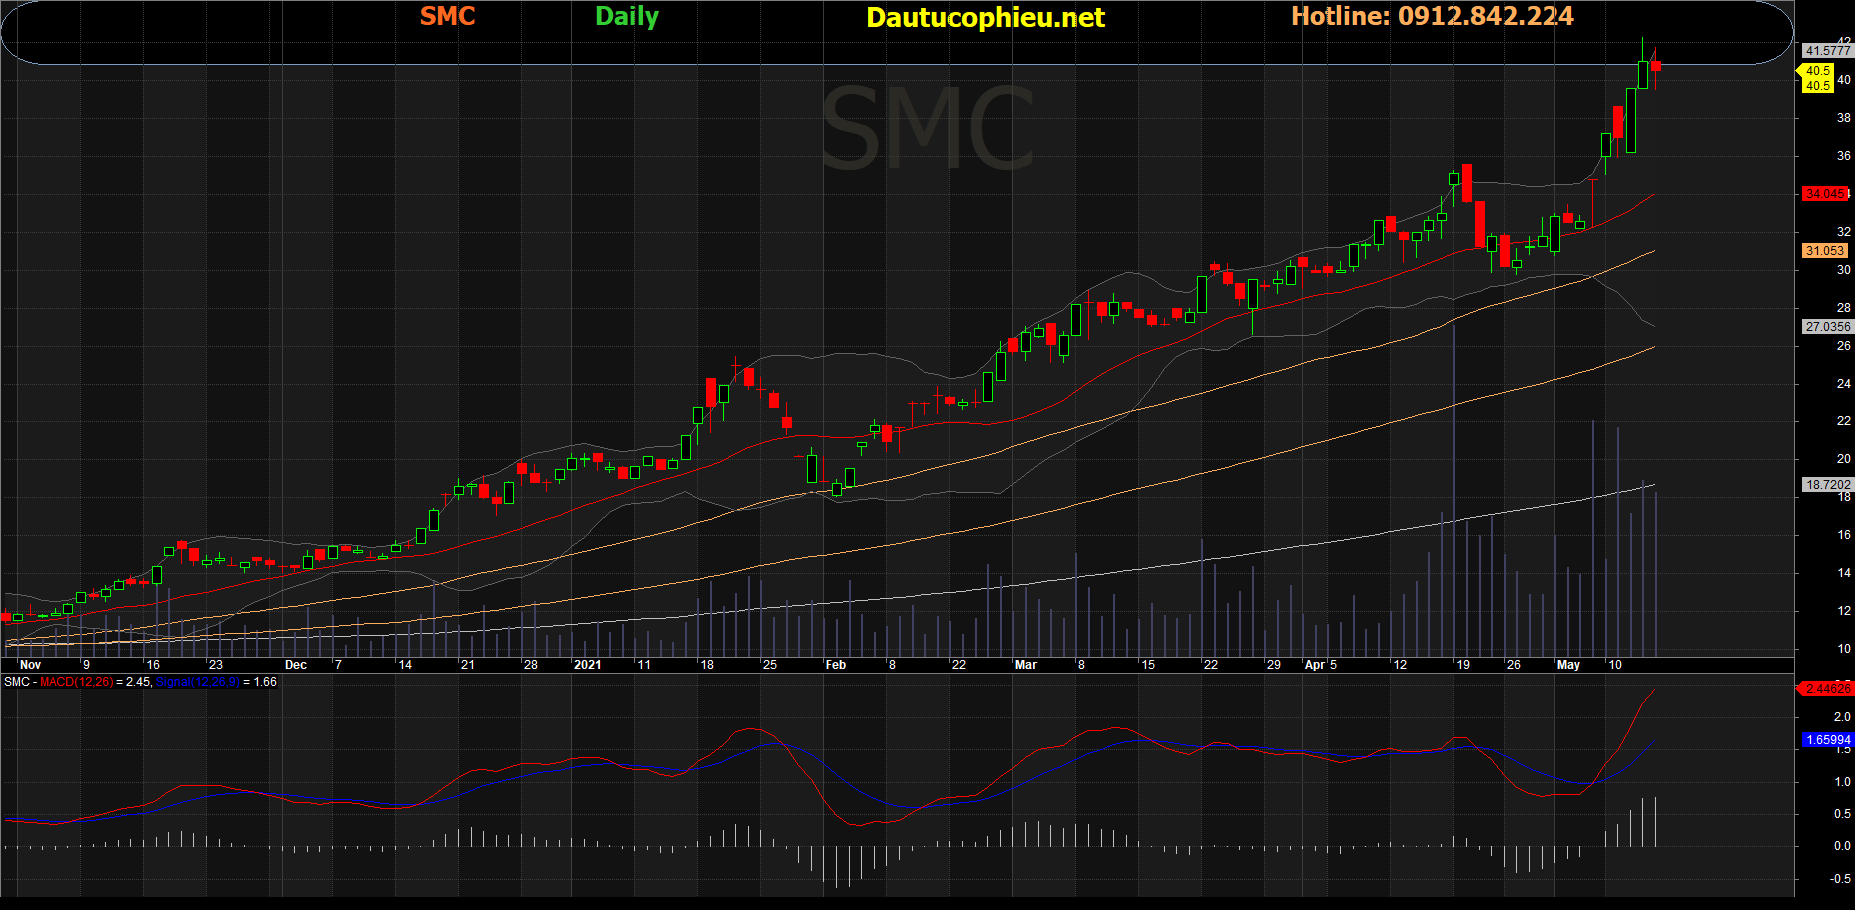Click the Feb date label on time axis
Image resolution: width=1855 pixels, height=910 pixels.
point(836,665)
